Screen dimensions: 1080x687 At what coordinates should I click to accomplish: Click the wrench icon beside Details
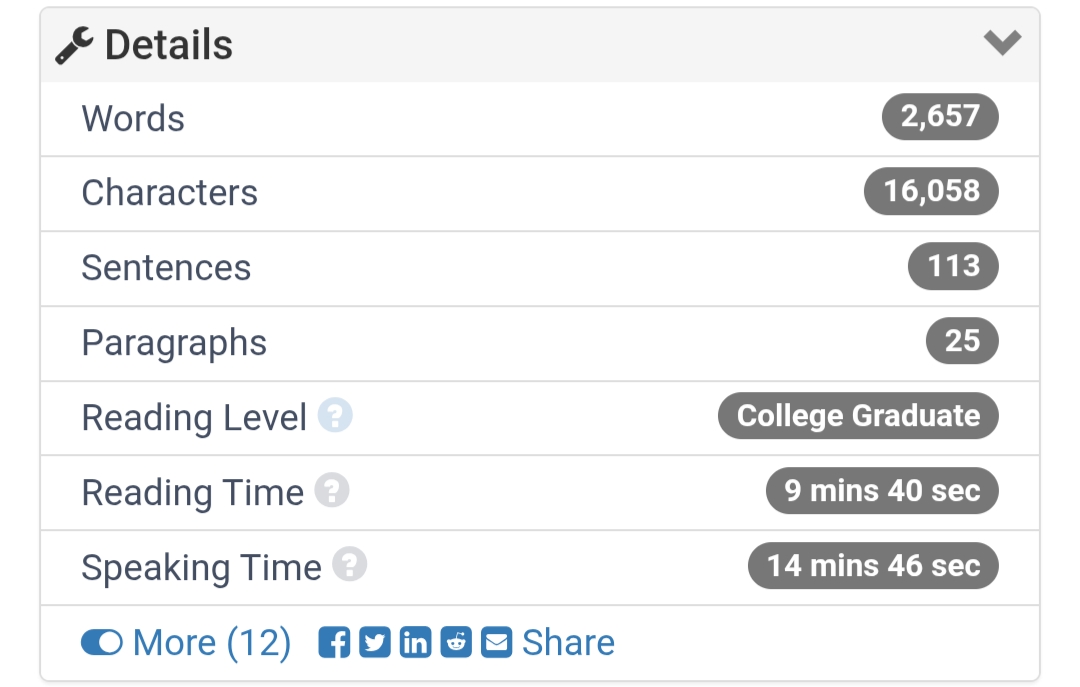(74, 46)
